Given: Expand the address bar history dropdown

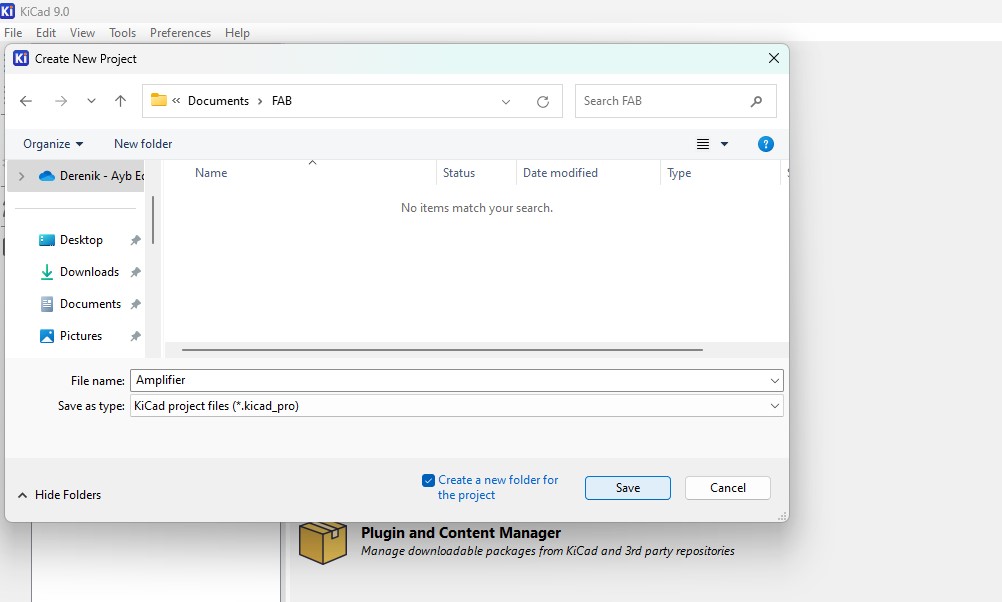Looking at the screenshot, I should [505, 102].
